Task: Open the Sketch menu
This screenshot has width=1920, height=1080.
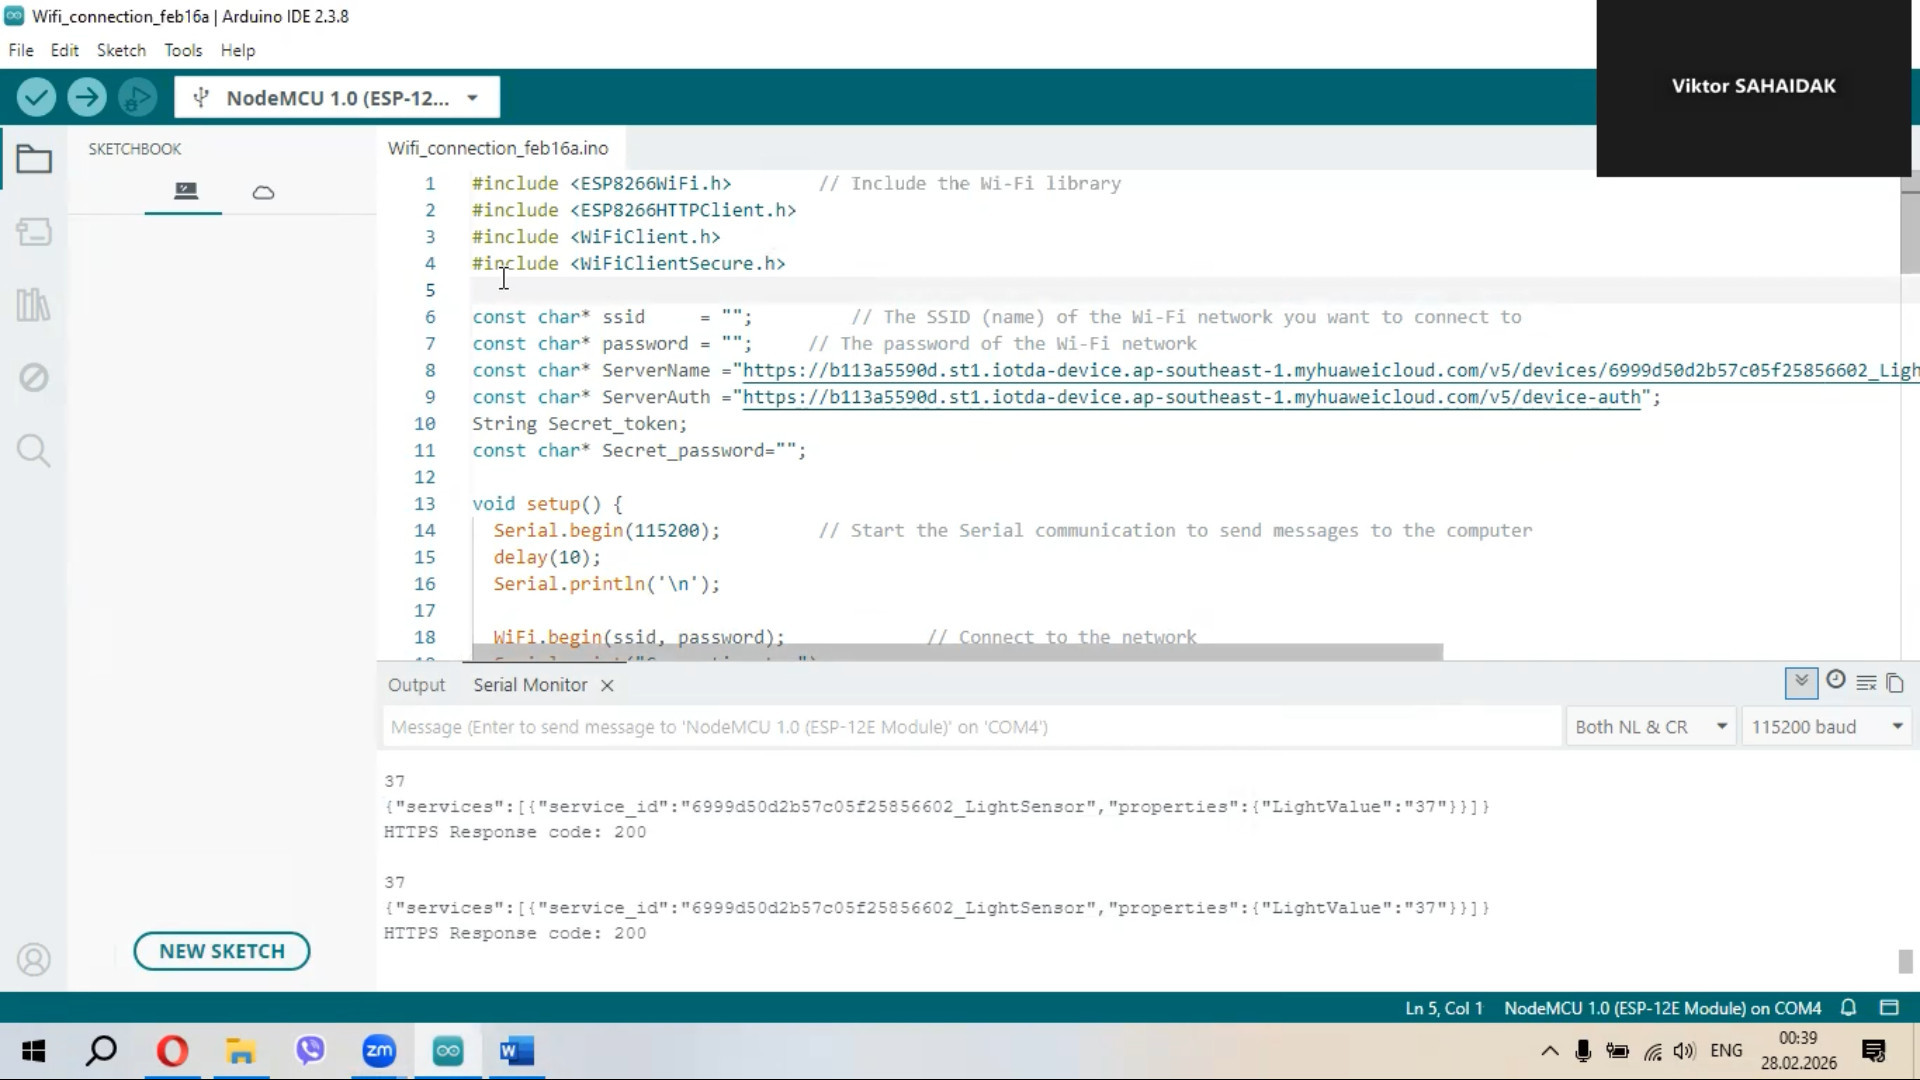Action: tap(121, 50)
